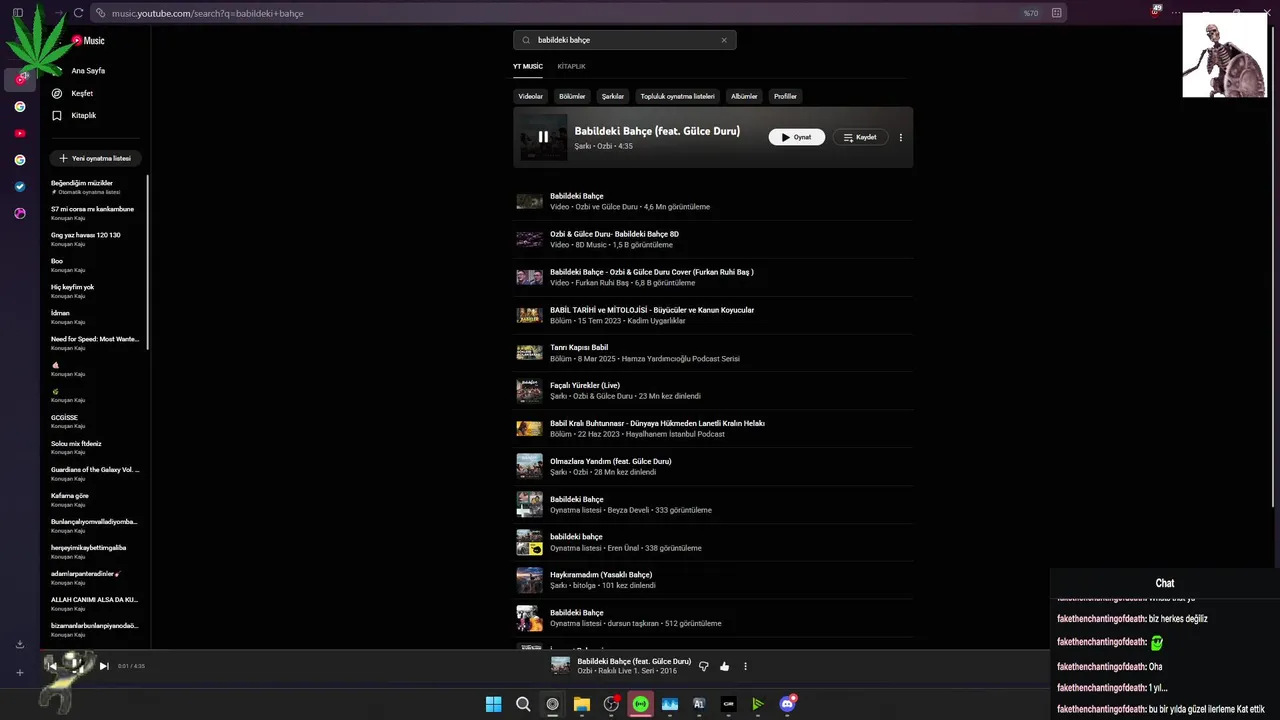Switch to the YT MUSIC tab
This screenshot has height=720, width=1280.
(528, 66)
